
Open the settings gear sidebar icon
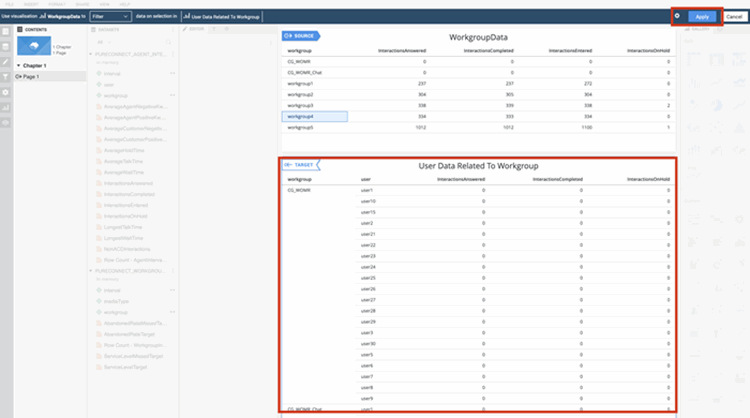click(6, 92)
